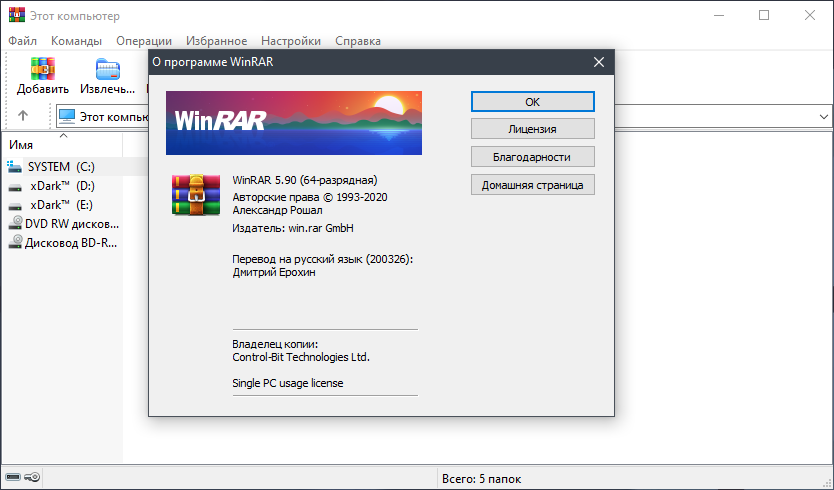
Task: Click the drive icon in the status bar
Action: pos(13,477)
